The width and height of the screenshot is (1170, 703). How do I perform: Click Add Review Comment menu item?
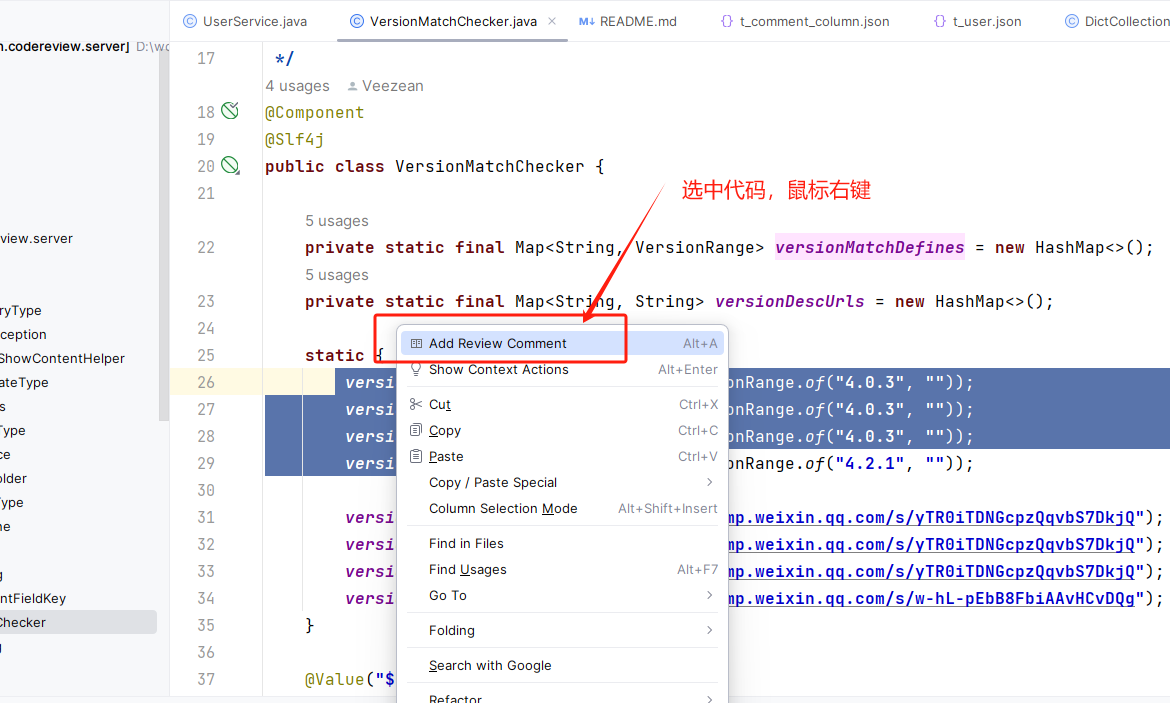pos(497,343)
